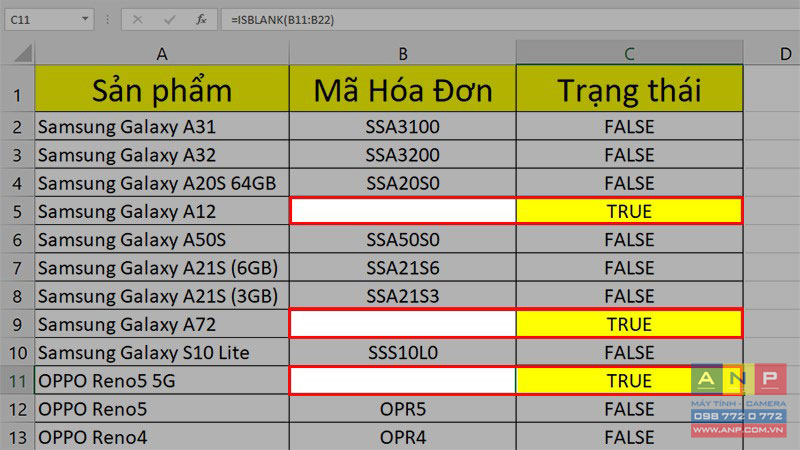The image size is (800, 450).
Task: Click invoice code 'OPR4'
Action: pyautogui.click(x=403, y=437)
